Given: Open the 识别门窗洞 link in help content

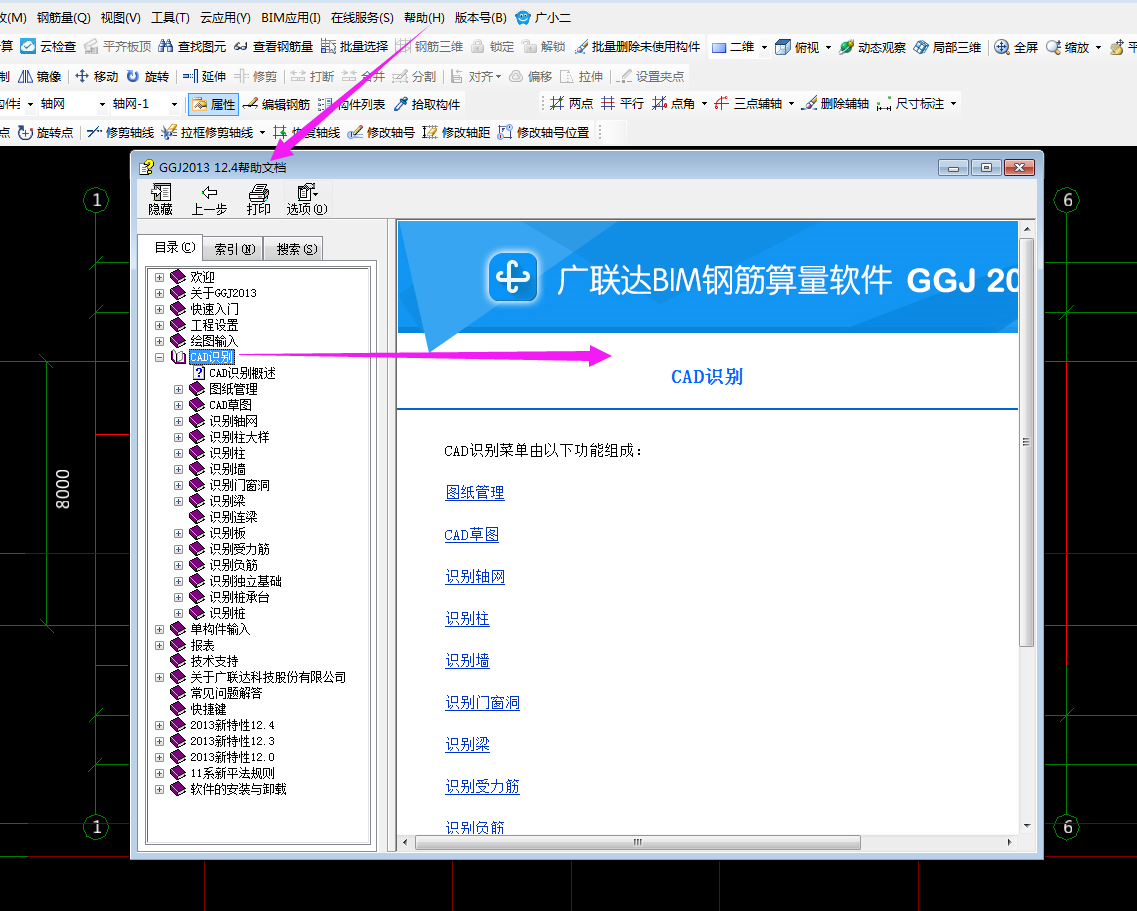Looking at the screenshot, I should [x=482, y=703].
